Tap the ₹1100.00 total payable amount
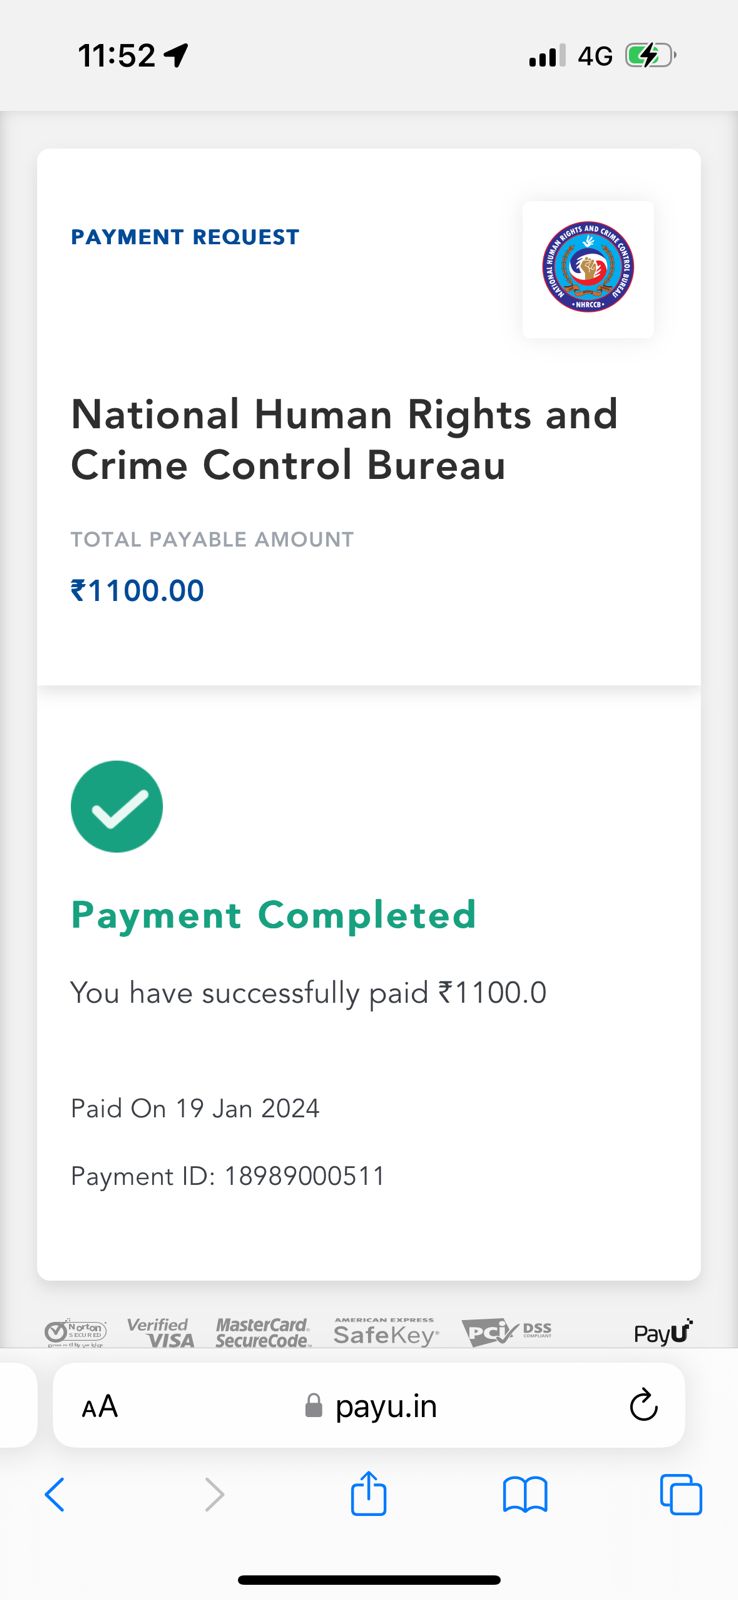Viewport: 738px width, 1600px height. point(137,591)
